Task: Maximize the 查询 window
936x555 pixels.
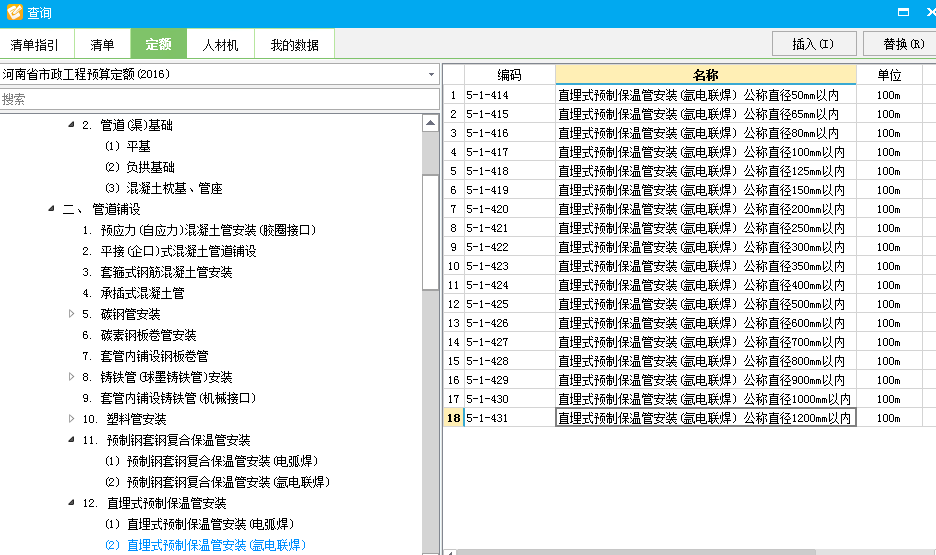Action: pos(904,12)
